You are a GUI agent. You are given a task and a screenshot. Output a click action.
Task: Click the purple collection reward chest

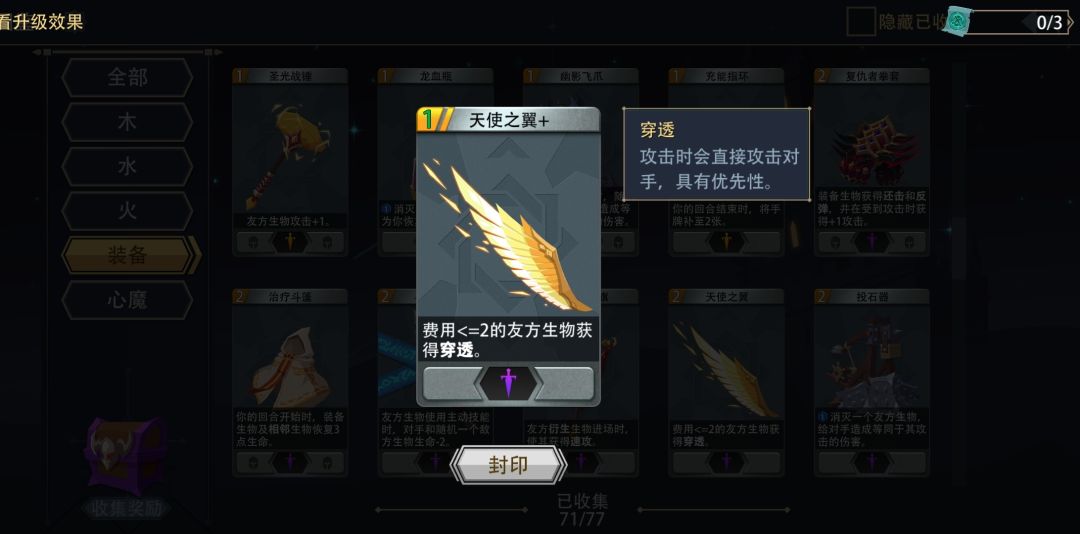click(125, 455)
